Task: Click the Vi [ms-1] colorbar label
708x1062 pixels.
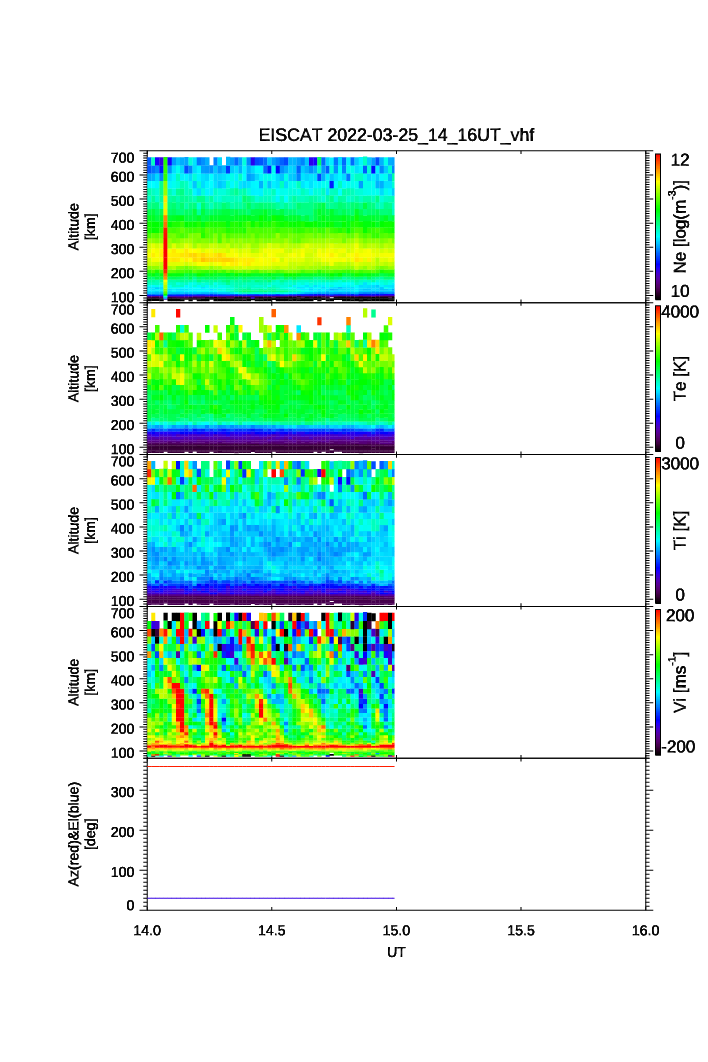Action: pyautogui.click(x=682, y=681)
